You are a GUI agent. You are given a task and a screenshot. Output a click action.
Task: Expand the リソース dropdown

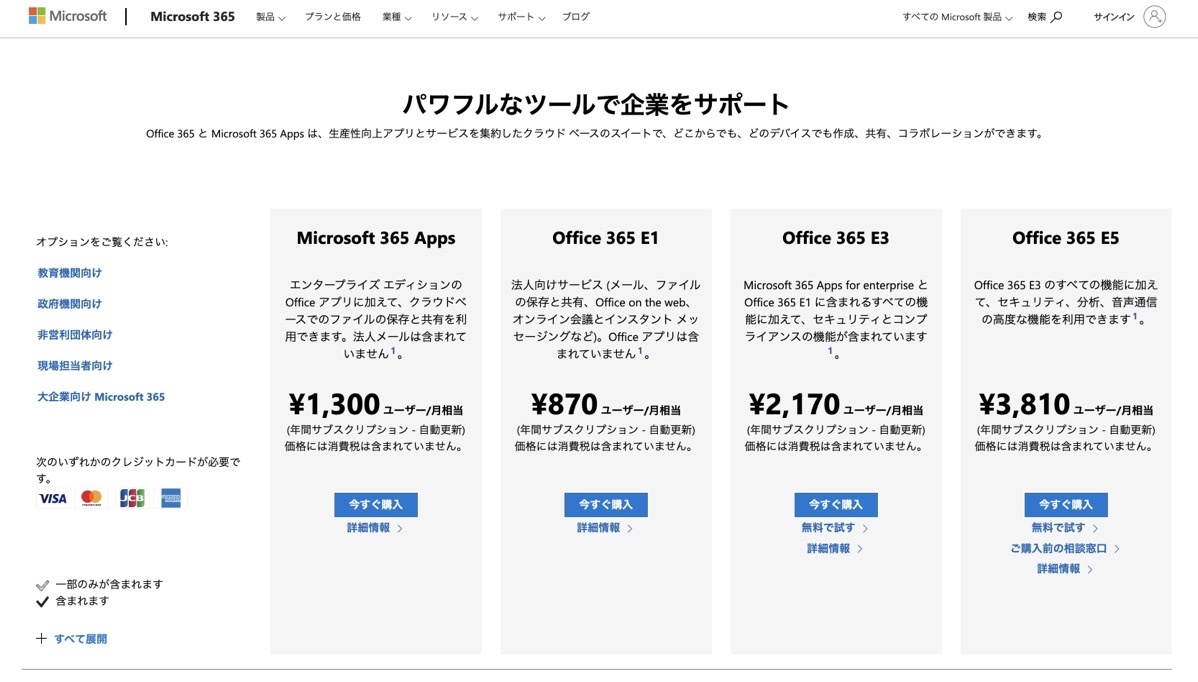(x=455, y=17)
